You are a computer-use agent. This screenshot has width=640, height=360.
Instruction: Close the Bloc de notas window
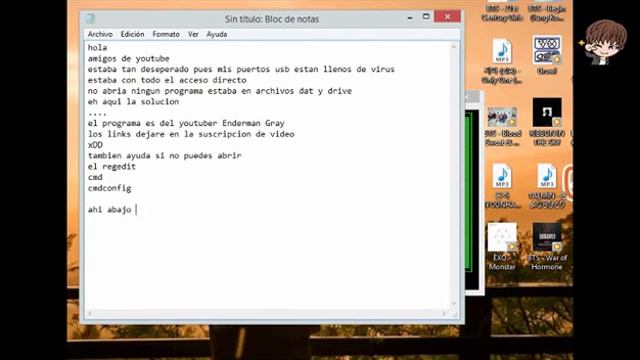[447, 17]
